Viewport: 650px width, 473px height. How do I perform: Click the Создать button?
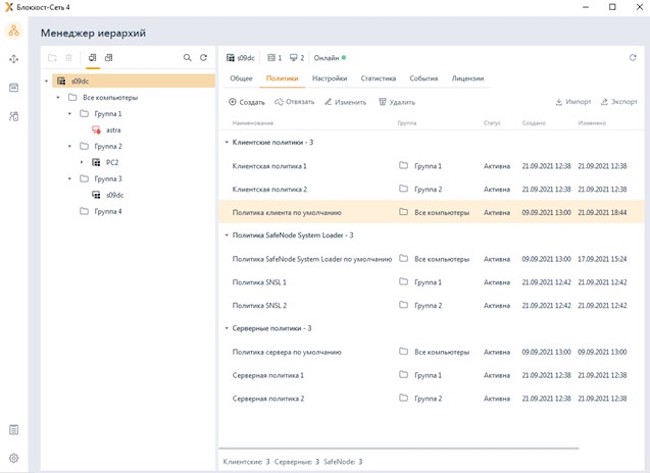coord(247,102)
